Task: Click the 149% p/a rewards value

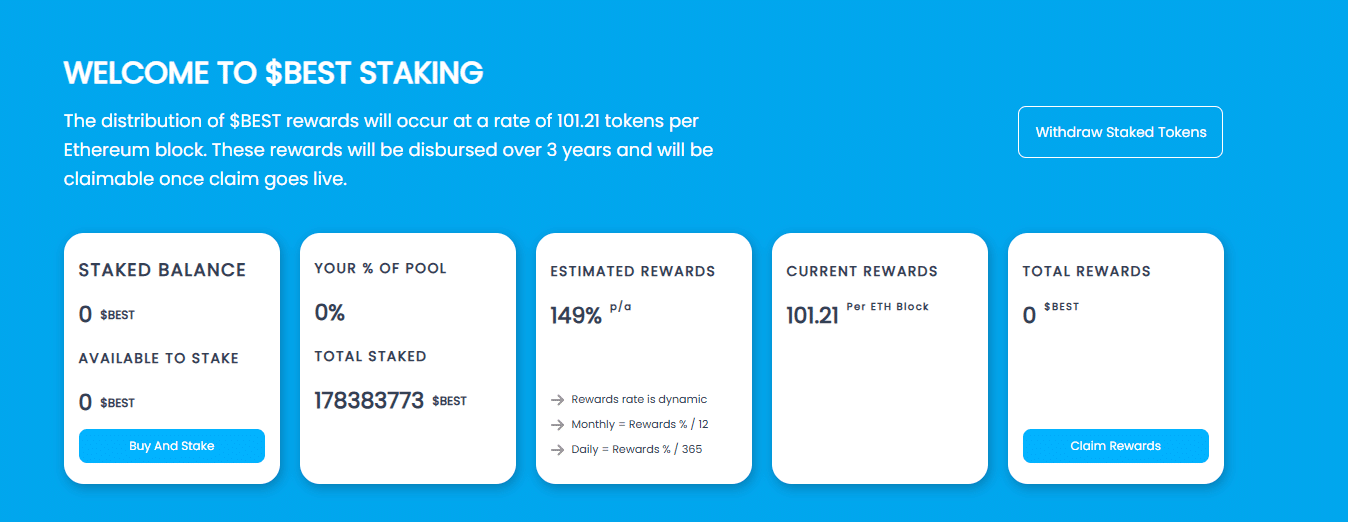Action: (591, 314)
